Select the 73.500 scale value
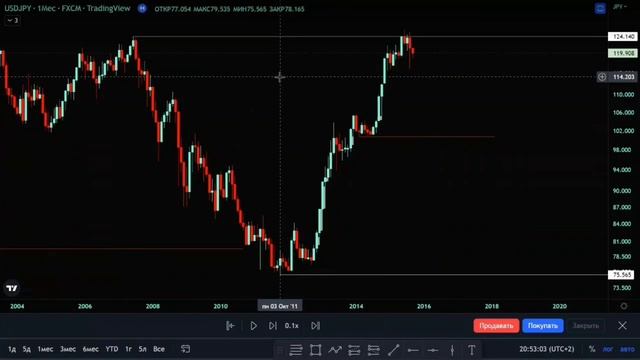Image resolution: width=640 pixels, height=360 pixels. pyautogui.click(x=622, y=288)
